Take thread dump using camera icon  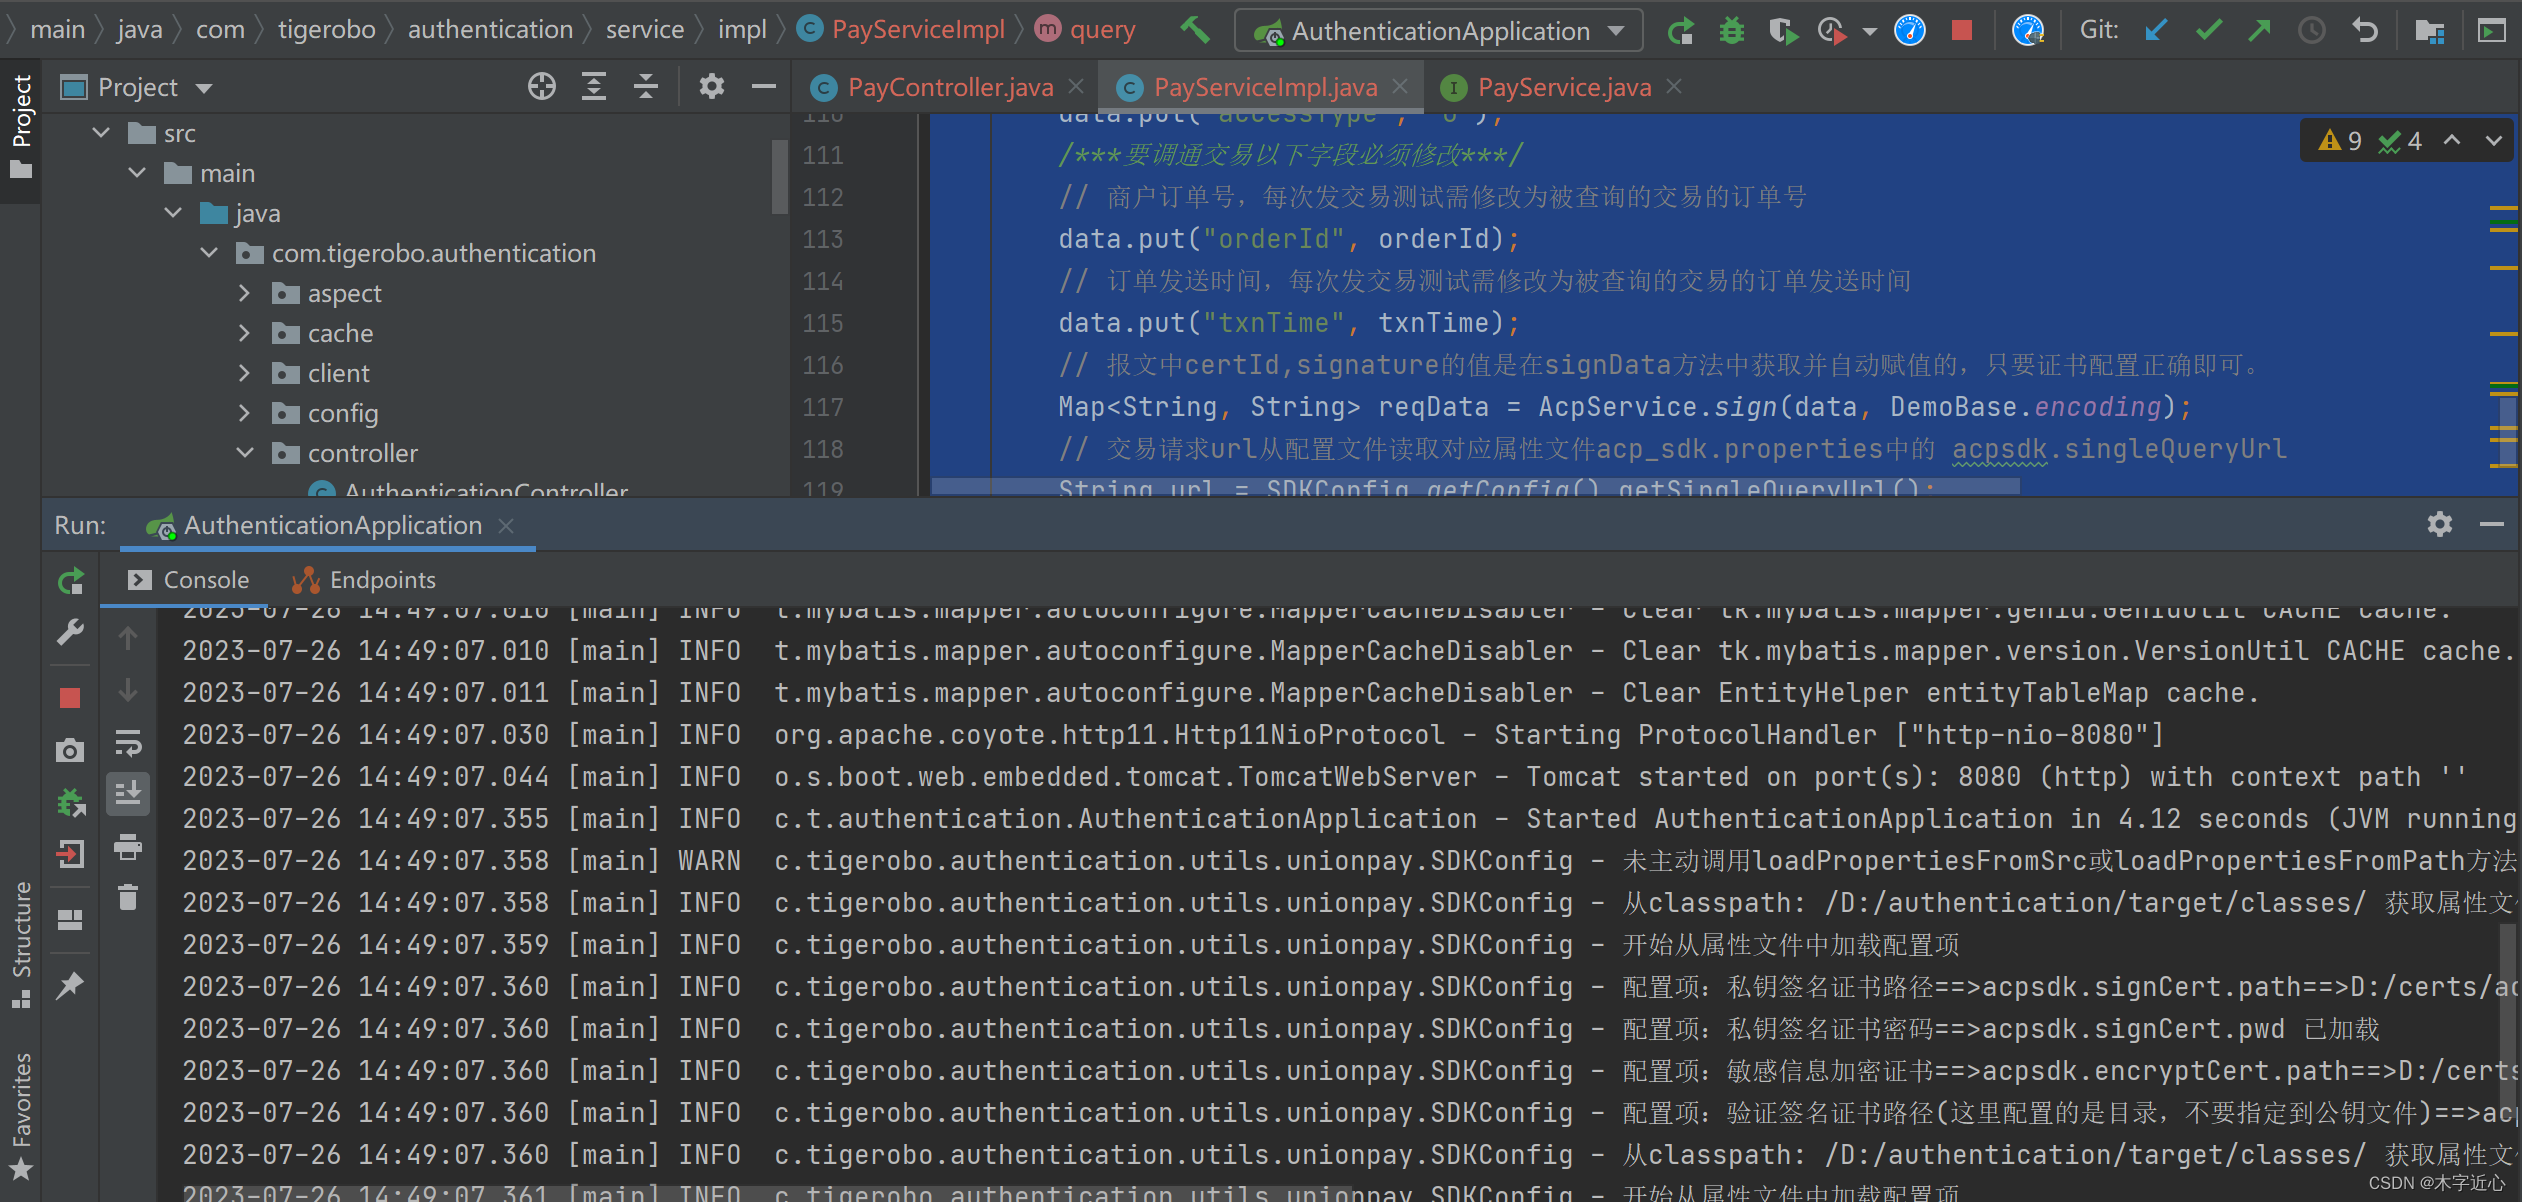70,749
